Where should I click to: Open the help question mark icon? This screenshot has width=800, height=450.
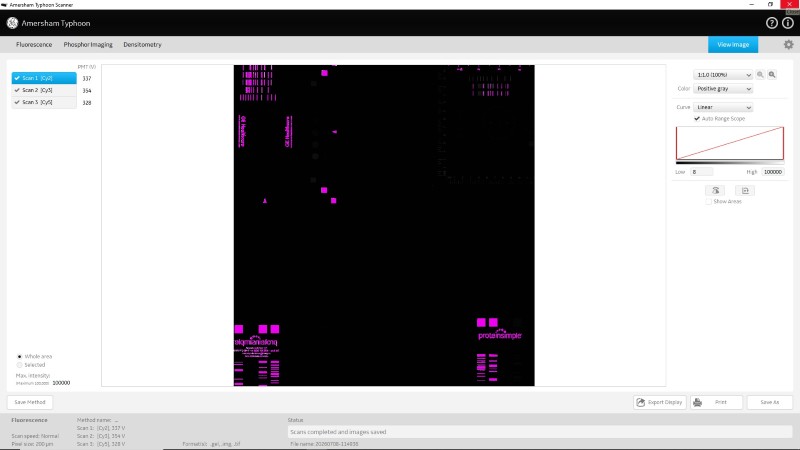(x=771, y=23)
